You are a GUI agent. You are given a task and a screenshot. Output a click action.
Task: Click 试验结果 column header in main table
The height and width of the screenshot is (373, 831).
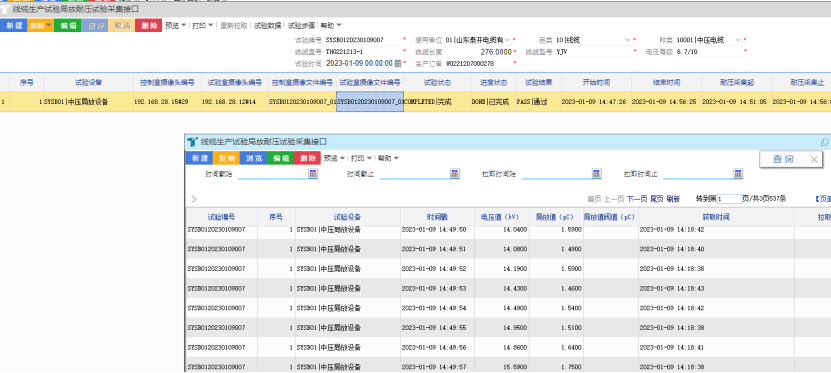pos(539,83)
